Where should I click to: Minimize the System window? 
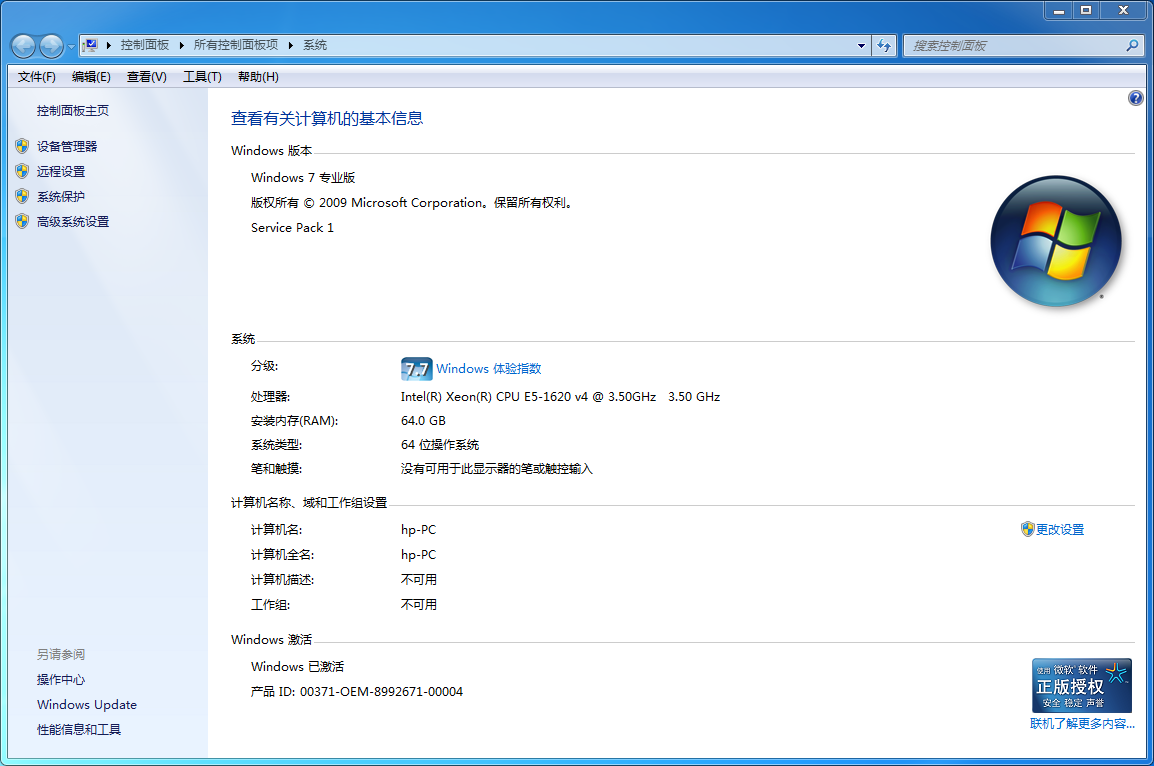click(x=1058, y=10)
